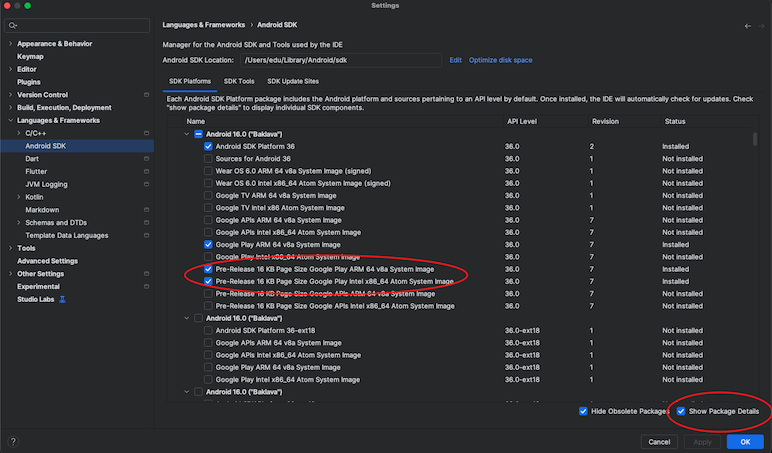
Task: Collapse the first Android 16.0 Baklava group
Action: pyautogui.click(x=187, y=134)
